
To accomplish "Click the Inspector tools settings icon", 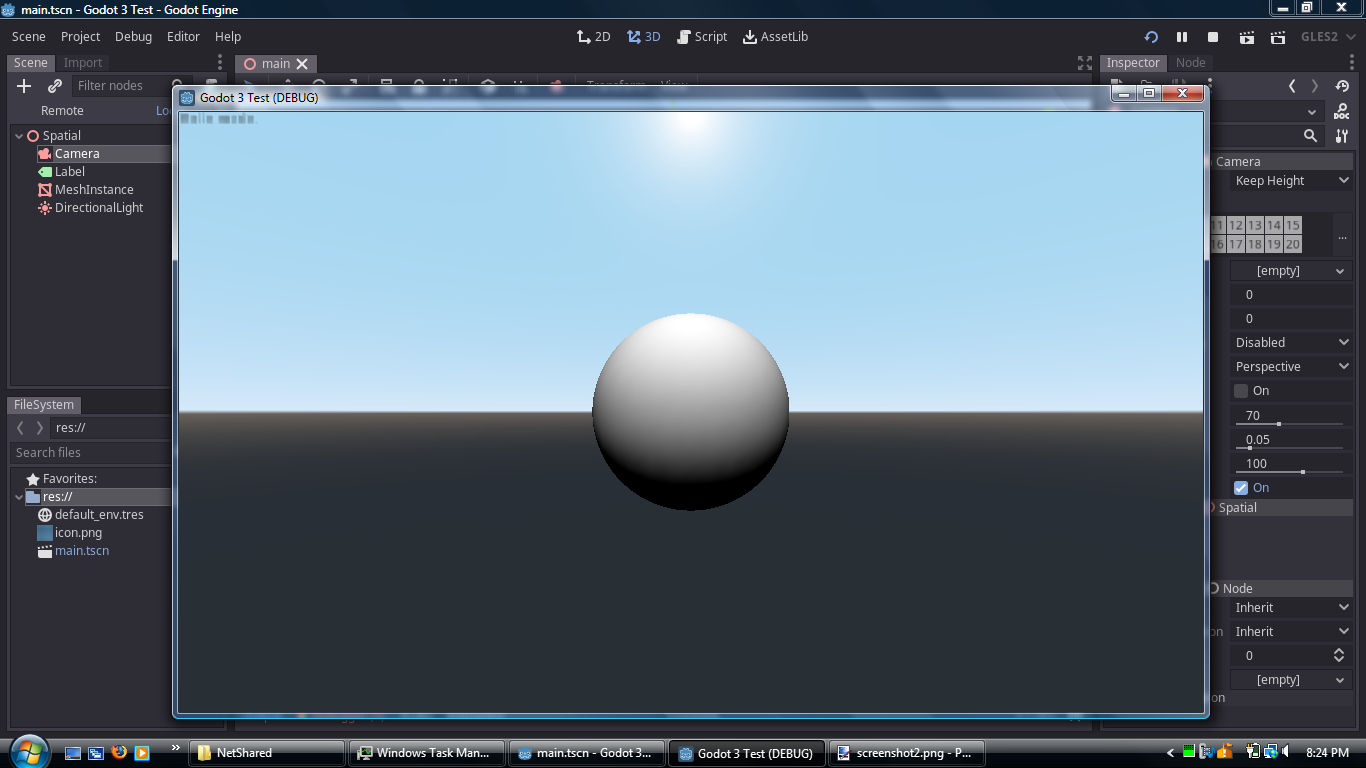I will tap(1342, 136).
